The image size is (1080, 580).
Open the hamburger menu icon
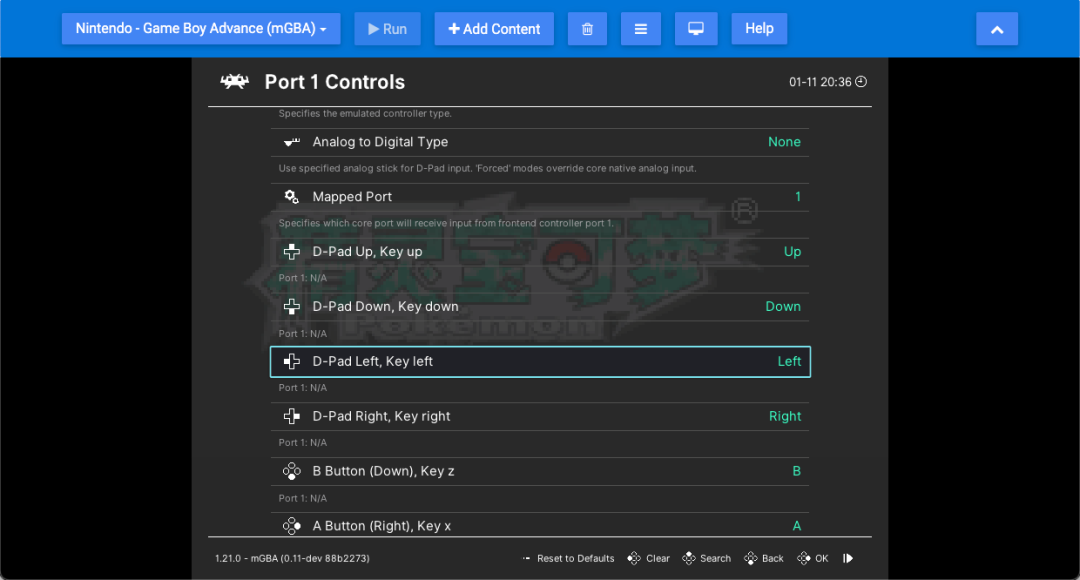[x=640, y=29]
